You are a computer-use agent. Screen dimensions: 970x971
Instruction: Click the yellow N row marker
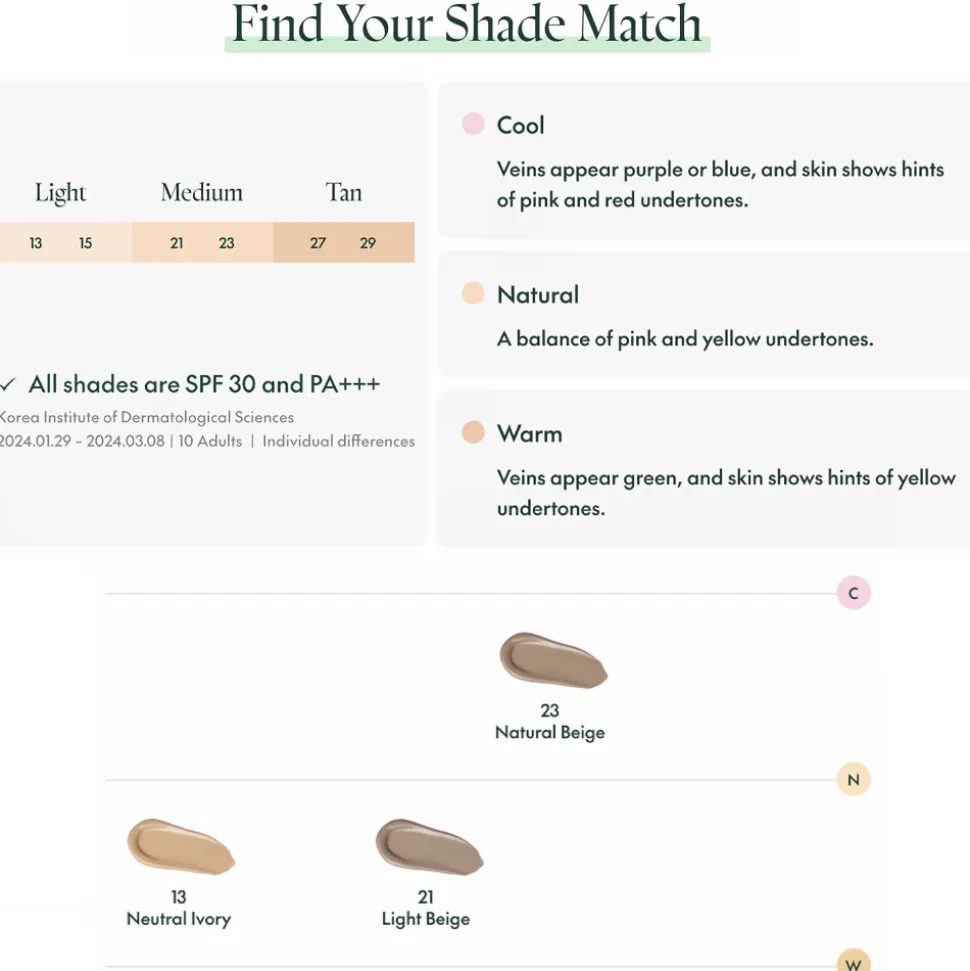coord(853,780)
